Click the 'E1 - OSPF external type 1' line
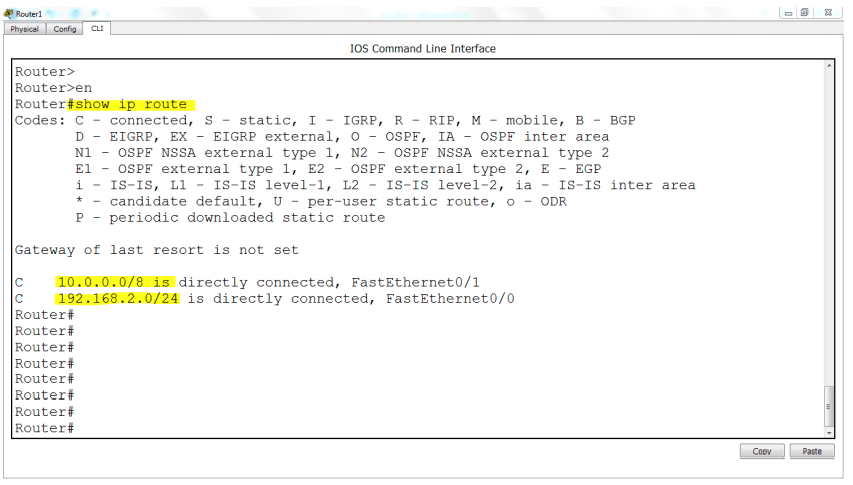Image resolution: width=853 pixels, height=485 pixels. [x=338, y=170]
